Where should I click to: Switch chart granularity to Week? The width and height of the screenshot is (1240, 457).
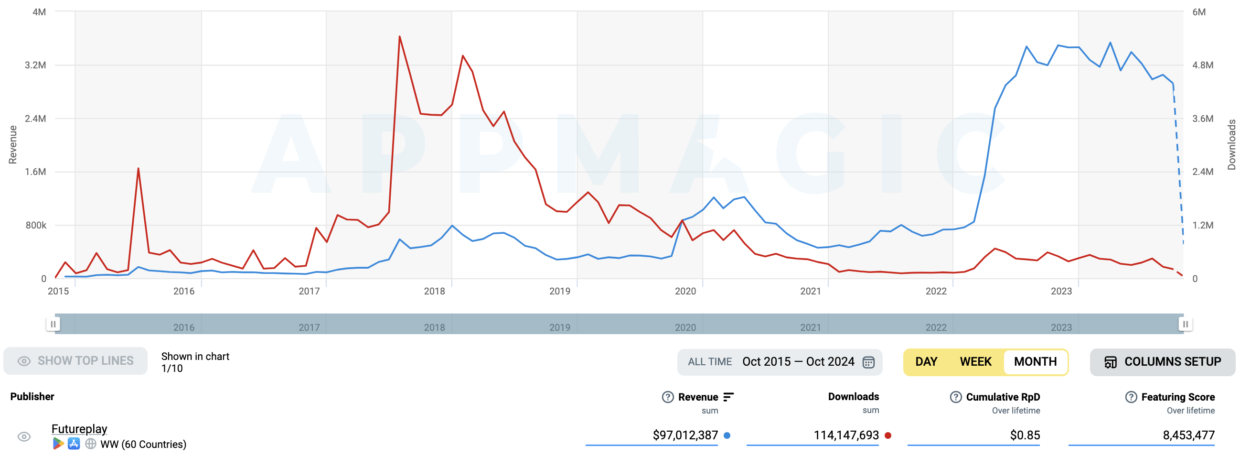click(975, 362)
